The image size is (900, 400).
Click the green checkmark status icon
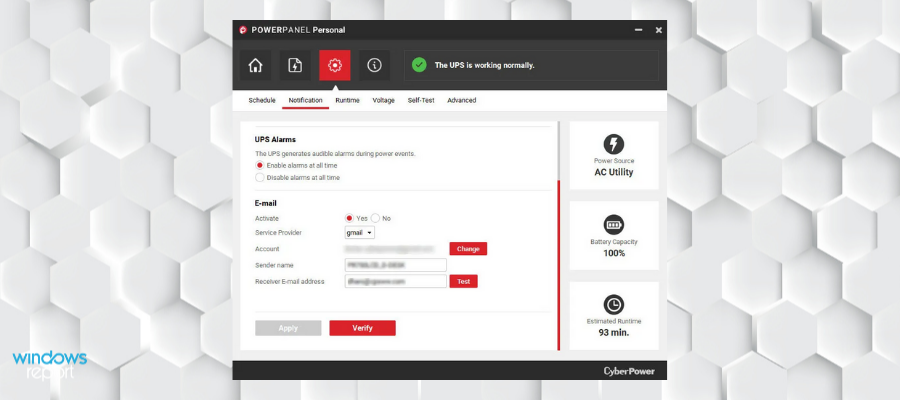pyautogui.click(x=419, y=65)
